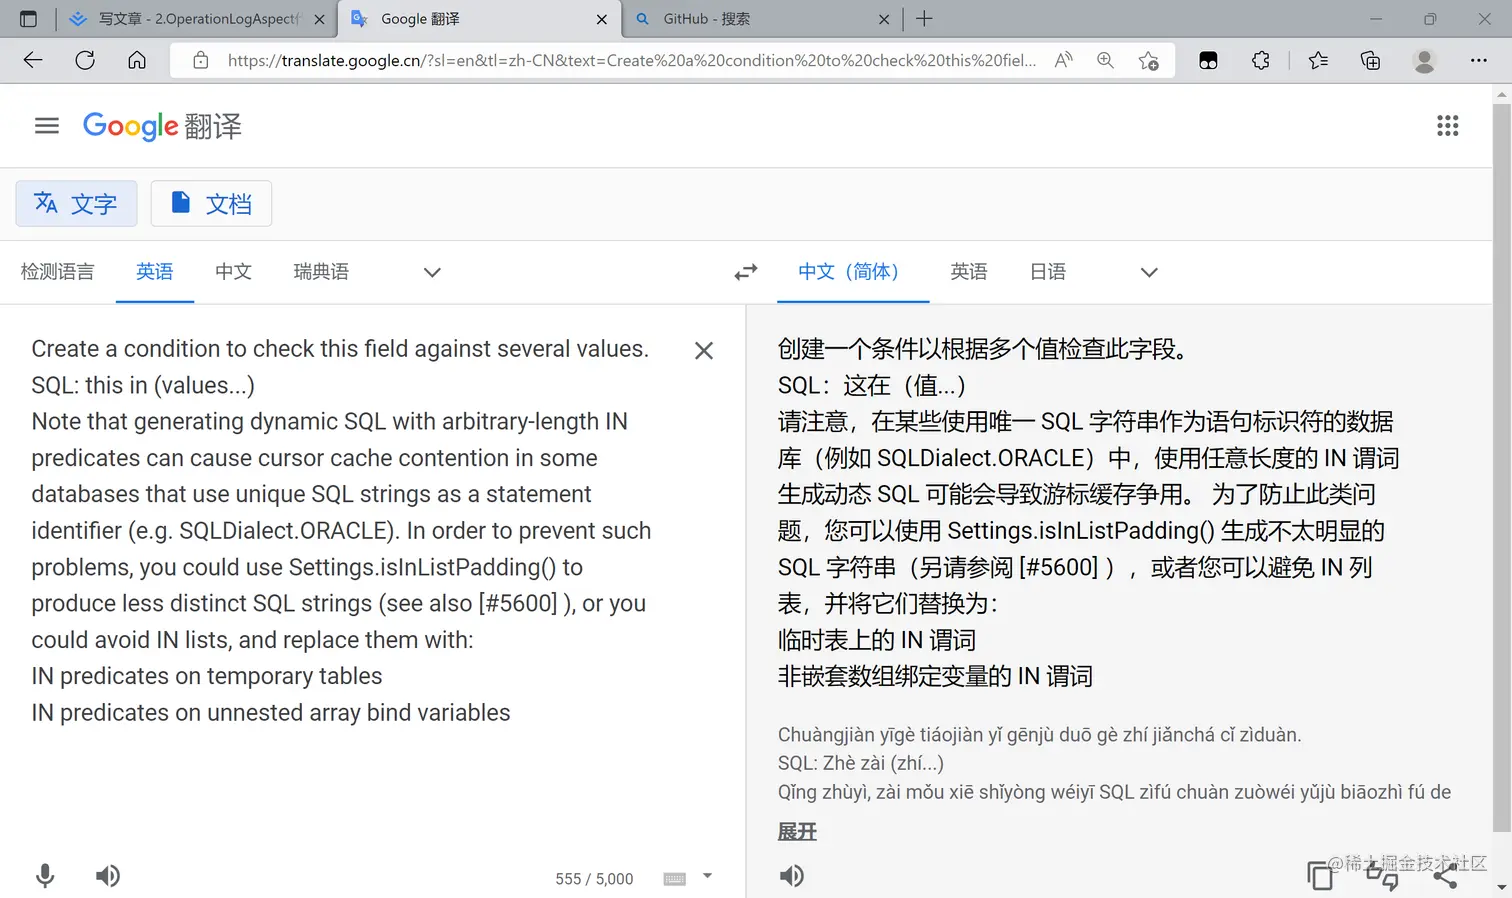Rate this translation
The height and width of the screenshot is (898, 1512).
pos(1382,876)
